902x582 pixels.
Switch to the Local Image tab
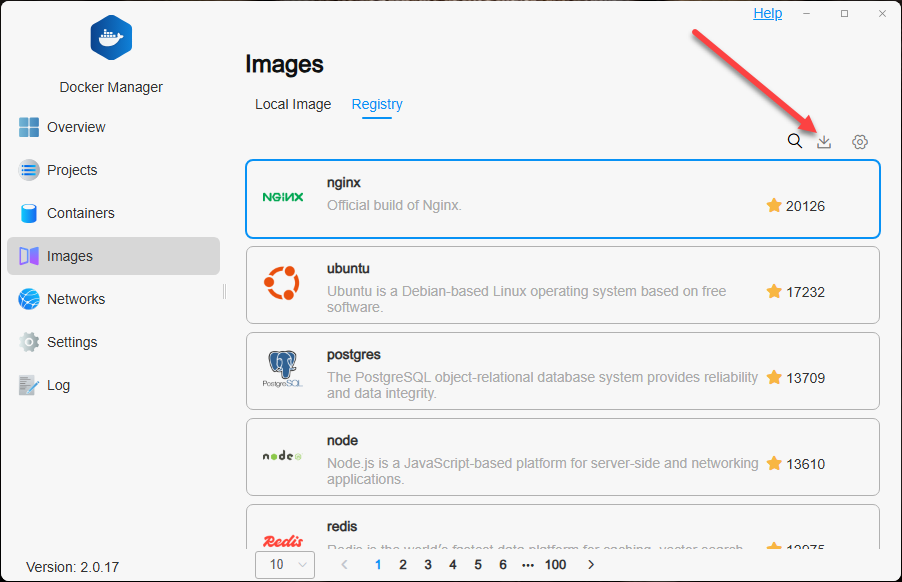click(x=292, y=104)
